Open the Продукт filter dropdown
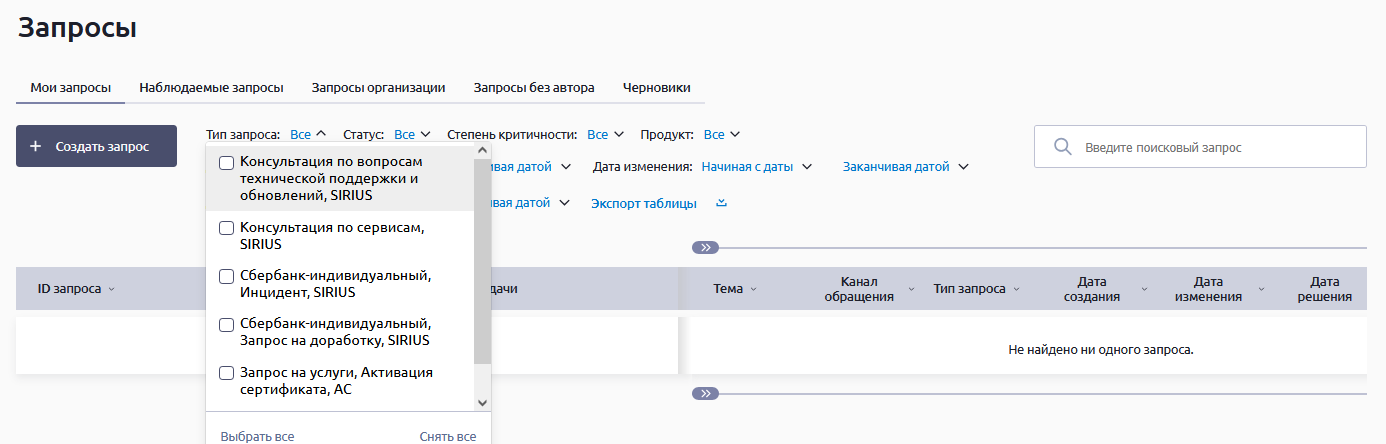1386x444 pixels. point(721,134)
